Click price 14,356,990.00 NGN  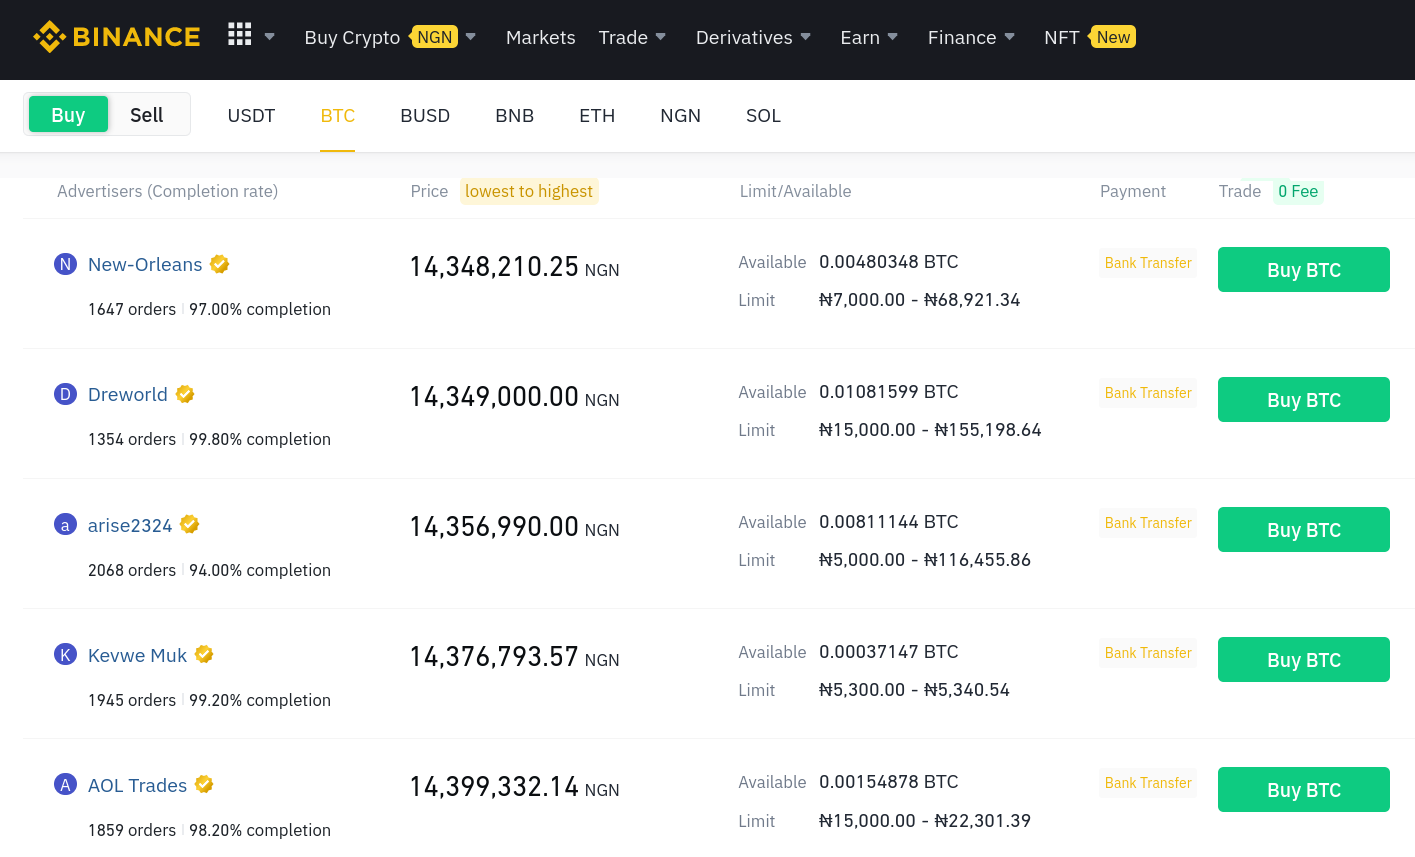[514, 527]
